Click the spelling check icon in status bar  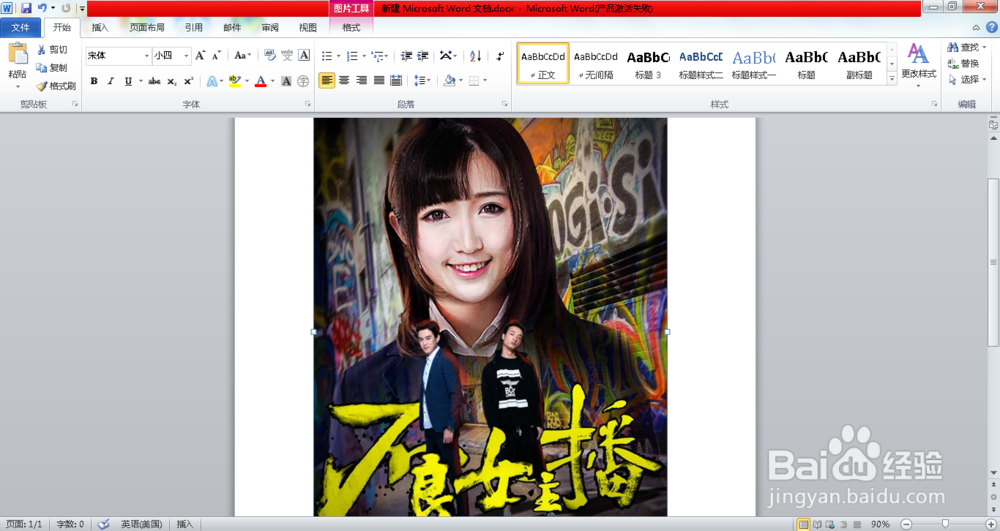click(x=103, y=524)
